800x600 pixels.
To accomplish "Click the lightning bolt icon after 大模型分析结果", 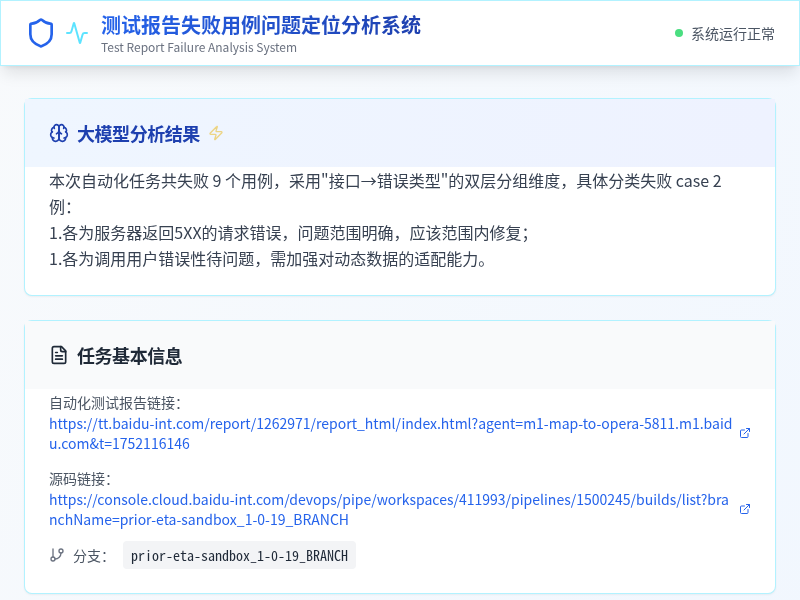I will point(216,133).
